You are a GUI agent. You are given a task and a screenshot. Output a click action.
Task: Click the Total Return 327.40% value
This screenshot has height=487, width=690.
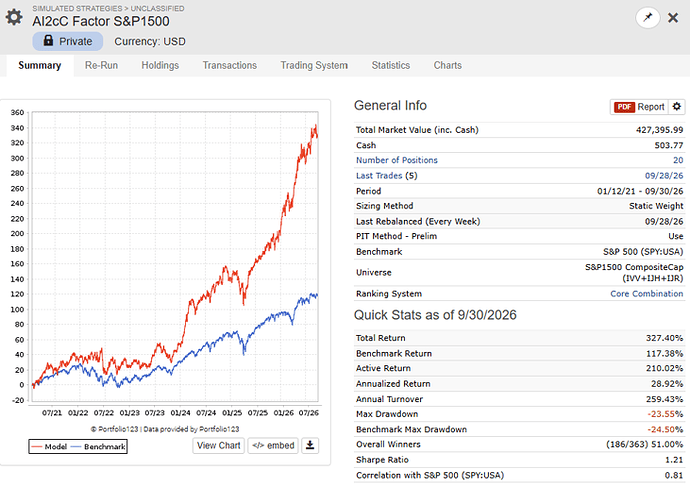[x=664, y=338]
